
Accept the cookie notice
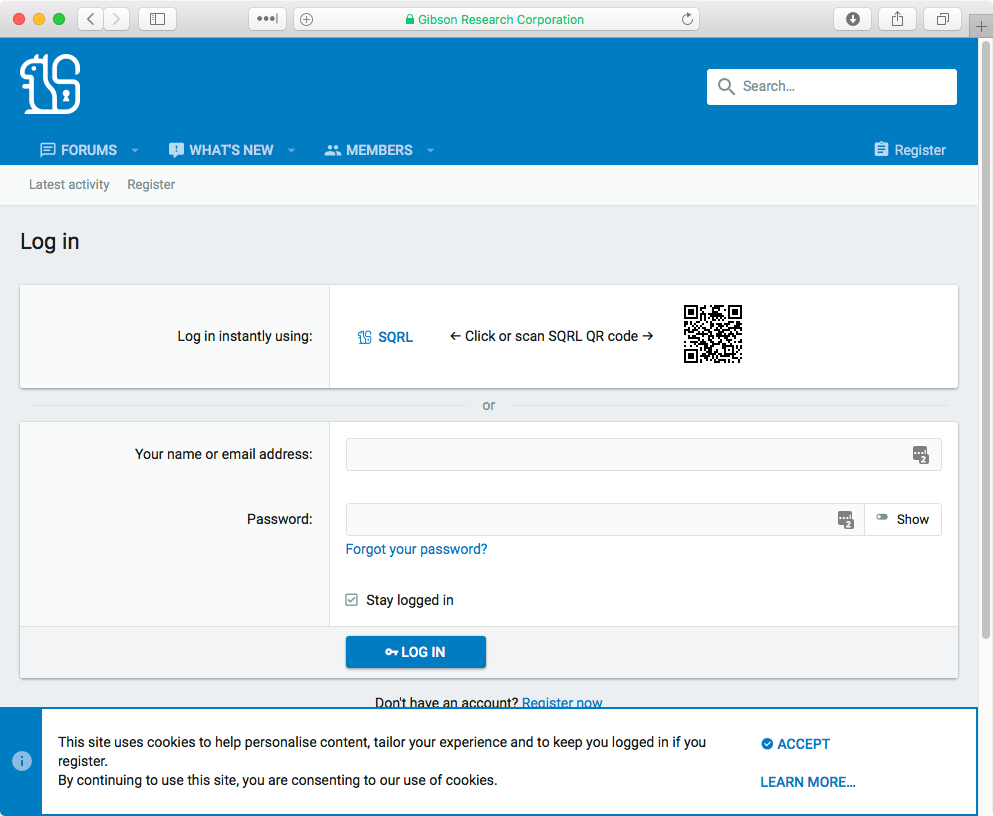[795, 744]
